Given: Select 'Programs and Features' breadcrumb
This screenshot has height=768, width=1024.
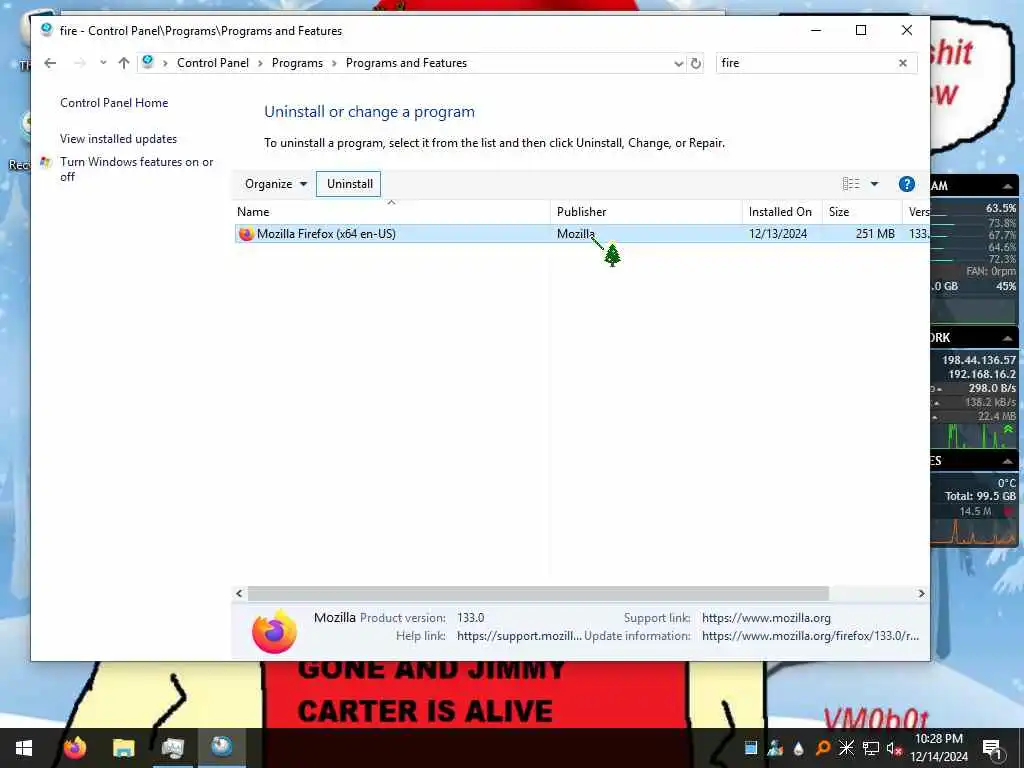Looking at the screenshot, I should point(406,63).
